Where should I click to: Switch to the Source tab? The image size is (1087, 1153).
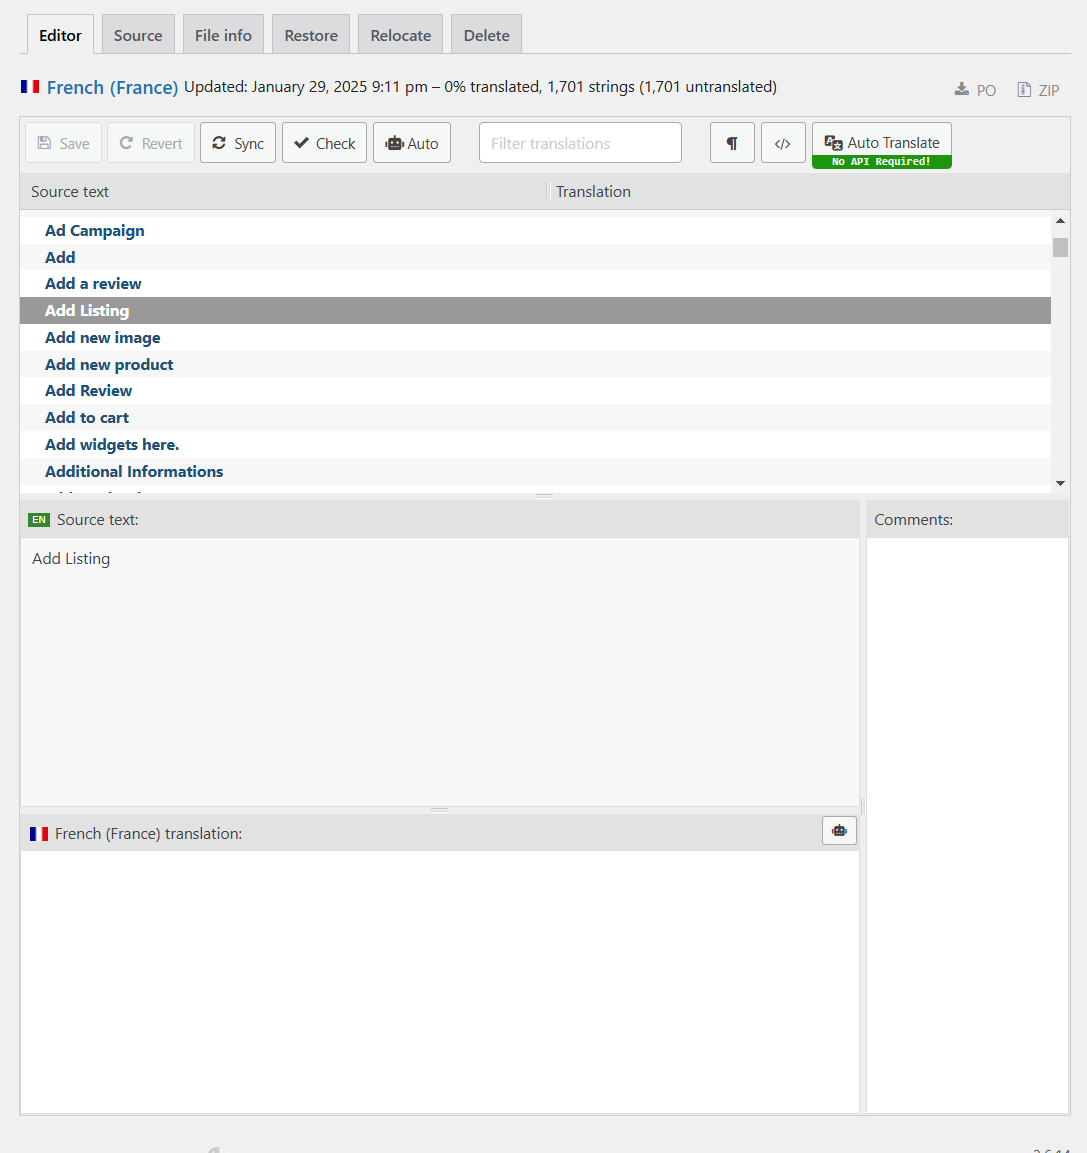[x=138, y=35]
